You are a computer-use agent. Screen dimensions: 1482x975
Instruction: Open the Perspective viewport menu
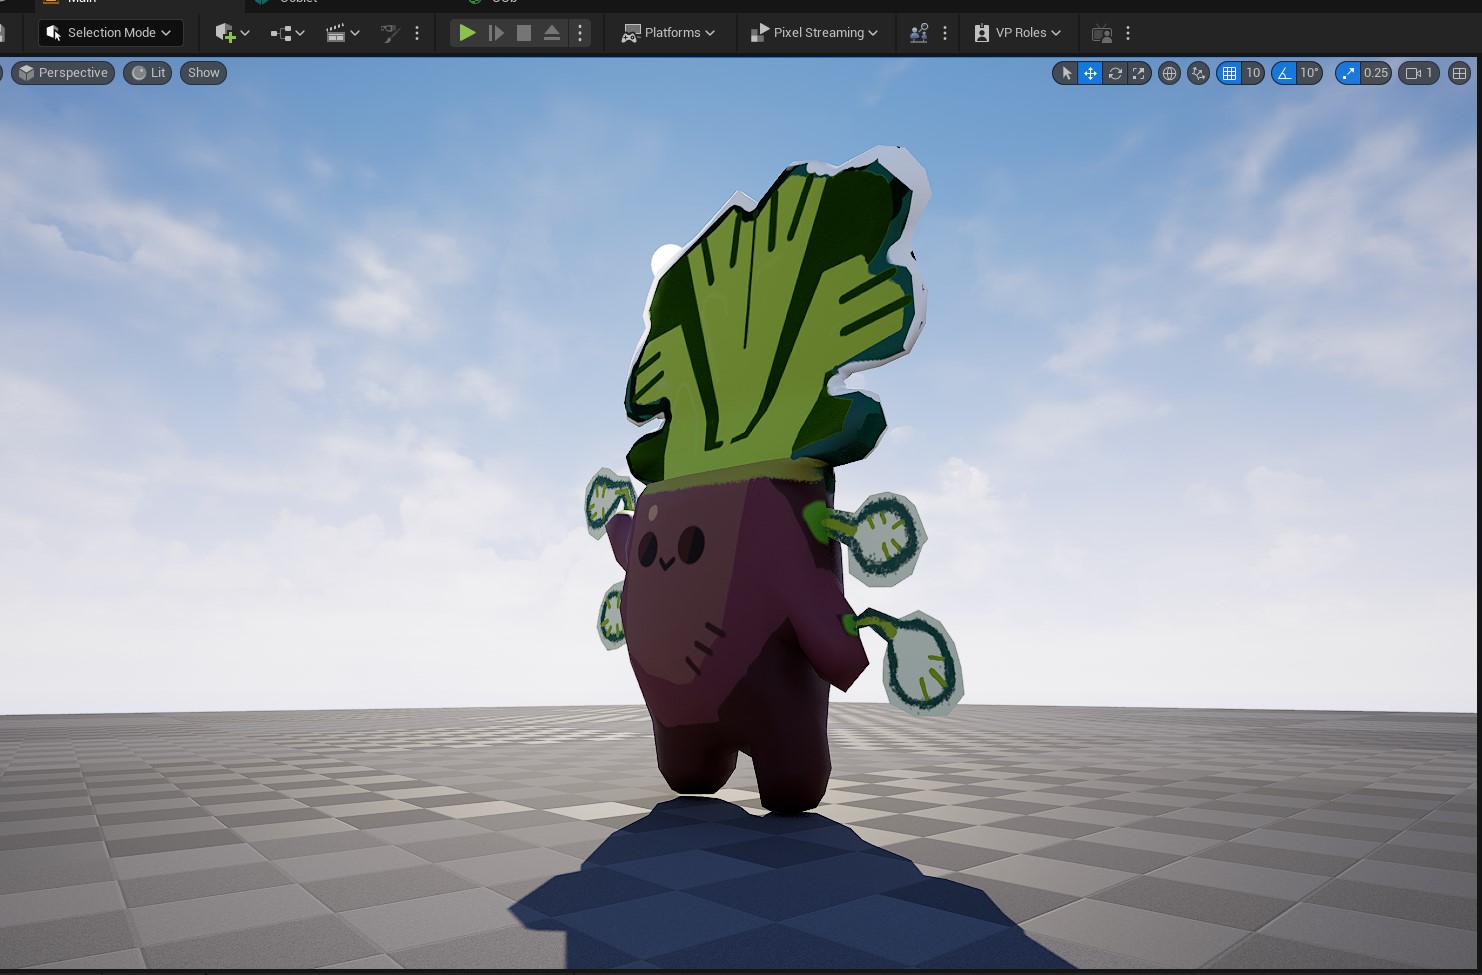click(63, 73)
